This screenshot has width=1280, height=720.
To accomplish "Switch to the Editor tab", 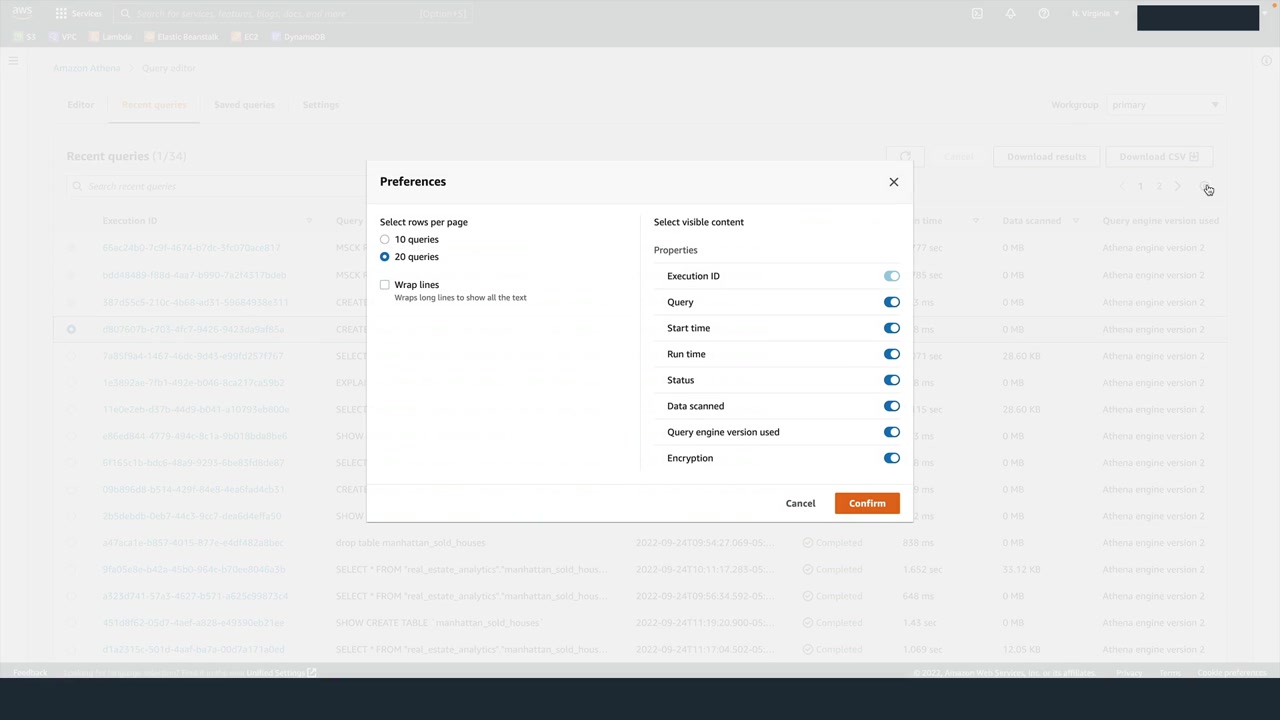I will (x=80, y=105).
